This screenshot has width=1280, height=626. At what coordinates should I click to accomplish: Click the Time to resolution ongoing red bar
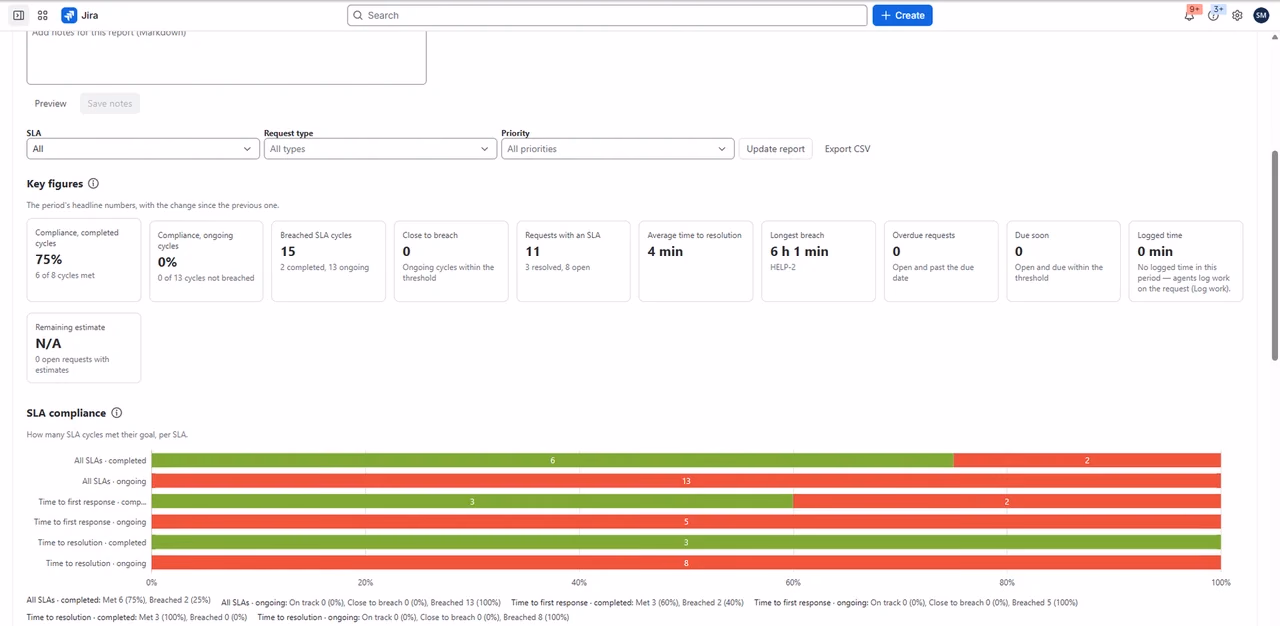686,563
